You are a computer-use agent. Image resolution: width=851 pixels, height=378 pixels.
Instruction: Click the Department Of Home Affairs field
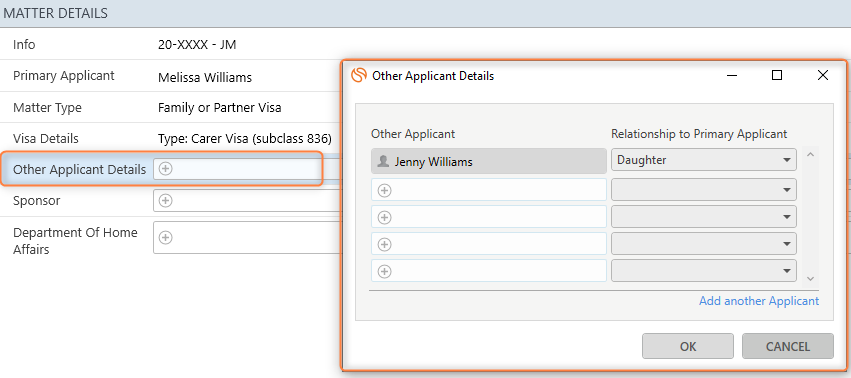coord(246,238)
